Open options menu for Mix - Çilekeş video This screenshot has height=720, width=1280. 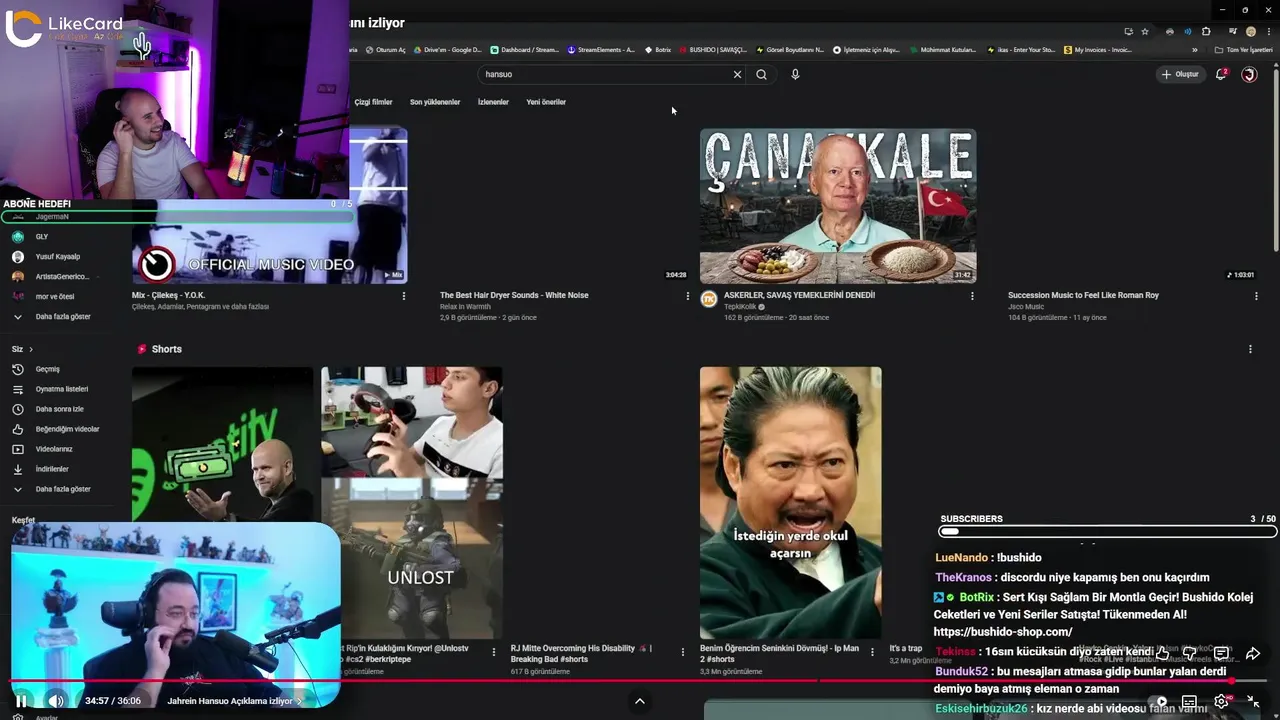click(404, 296)
